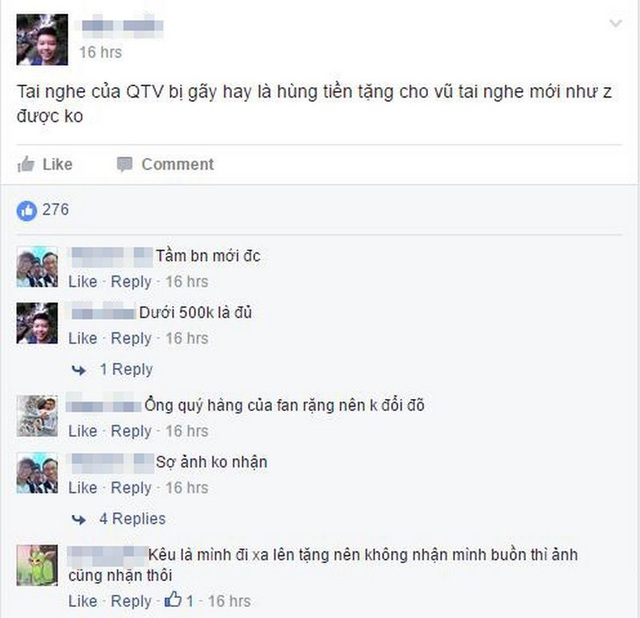Image resolution: width=640 pixels, height=618 pixels.
Task: Click the Comment button text on the post
Action: coord(178,165)
